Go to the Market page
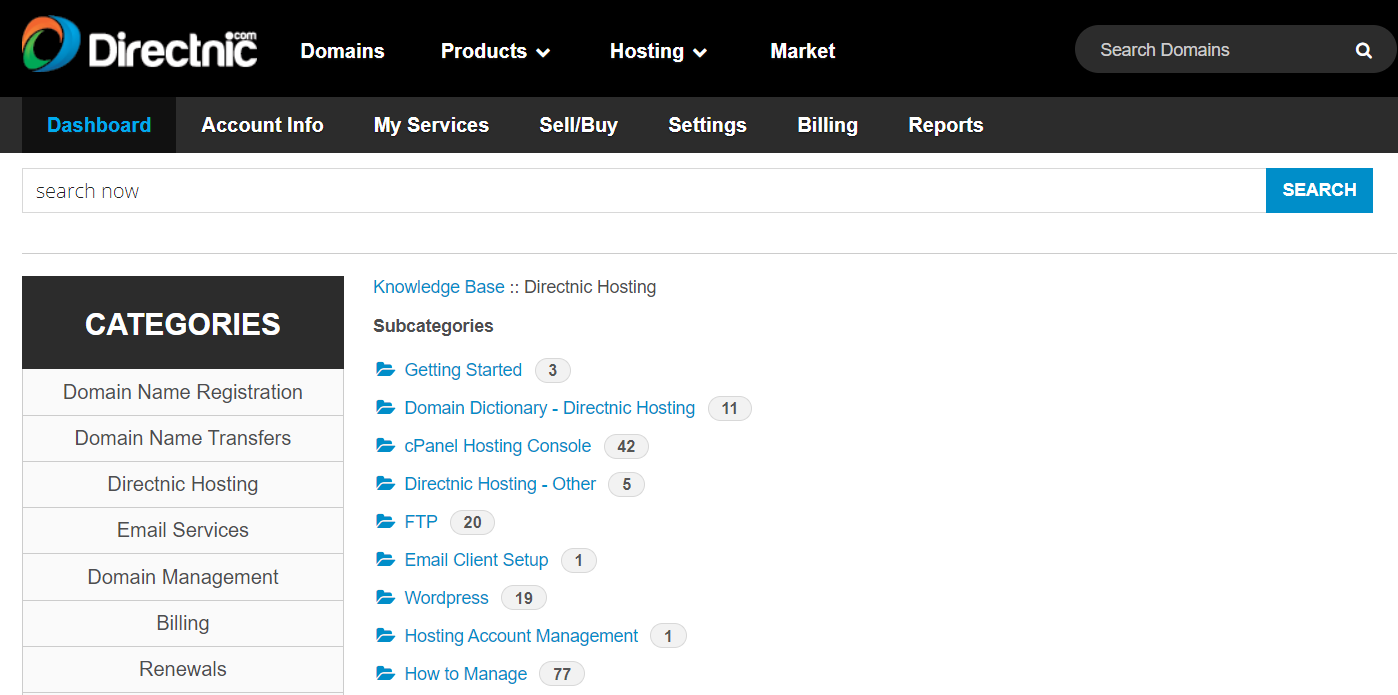Viewport: 1398px width, 695px height. coord(803,51)
